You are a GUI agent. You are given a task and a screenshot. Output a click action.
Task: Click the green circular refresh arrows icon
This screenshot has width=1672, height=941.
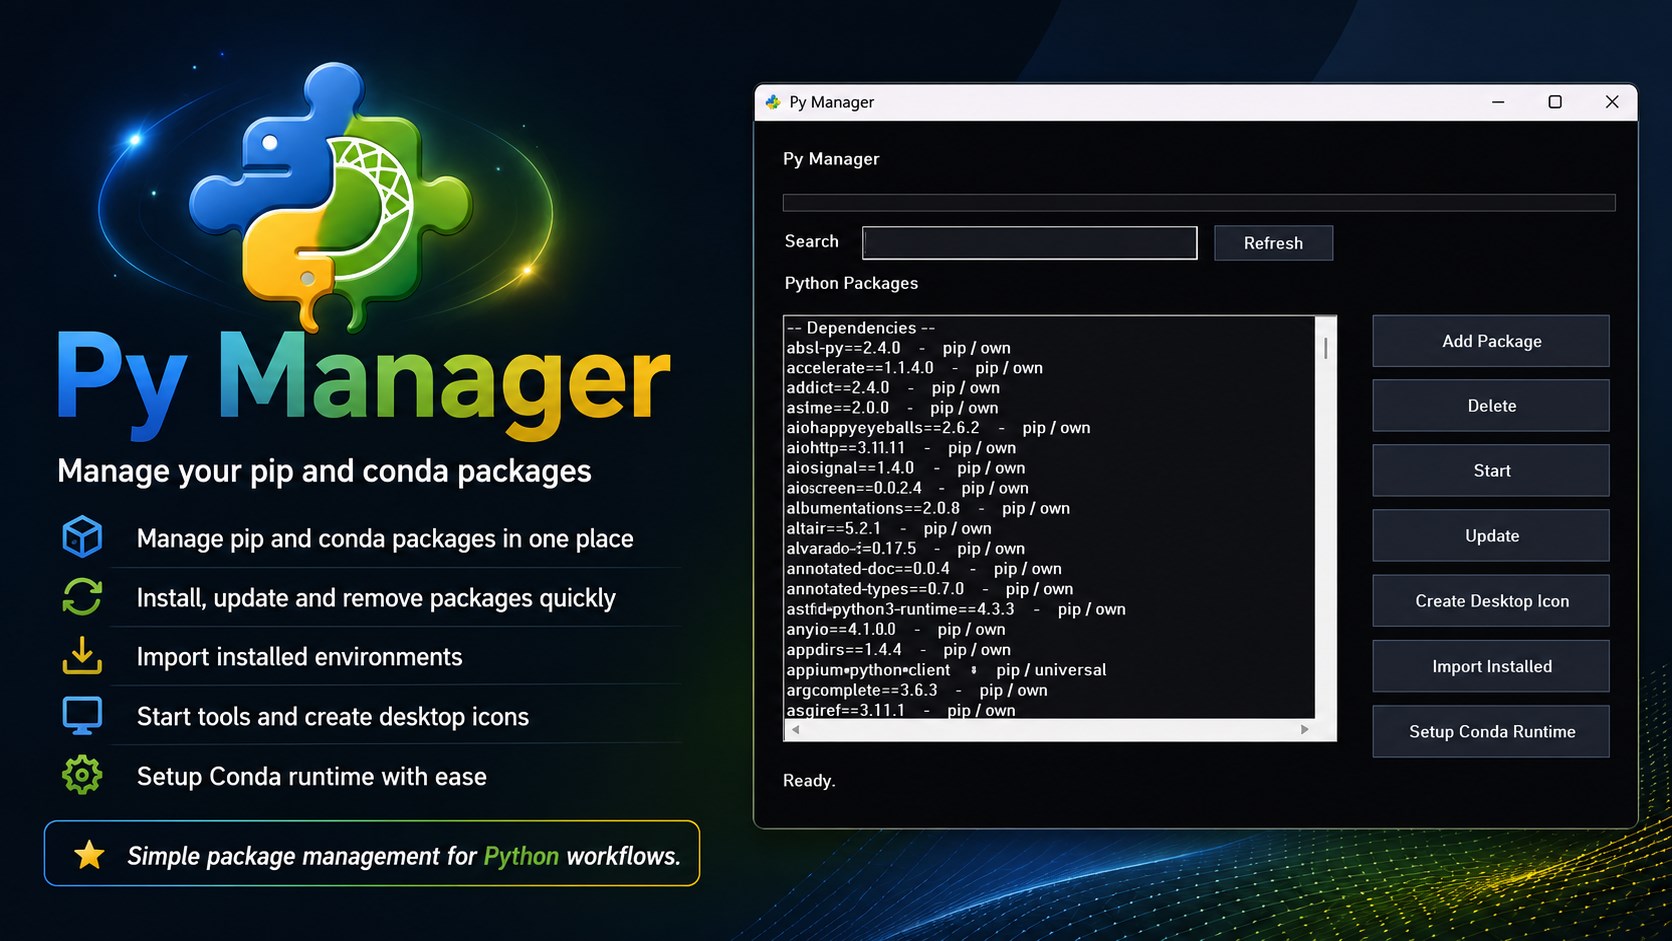[x=82, y=597]
